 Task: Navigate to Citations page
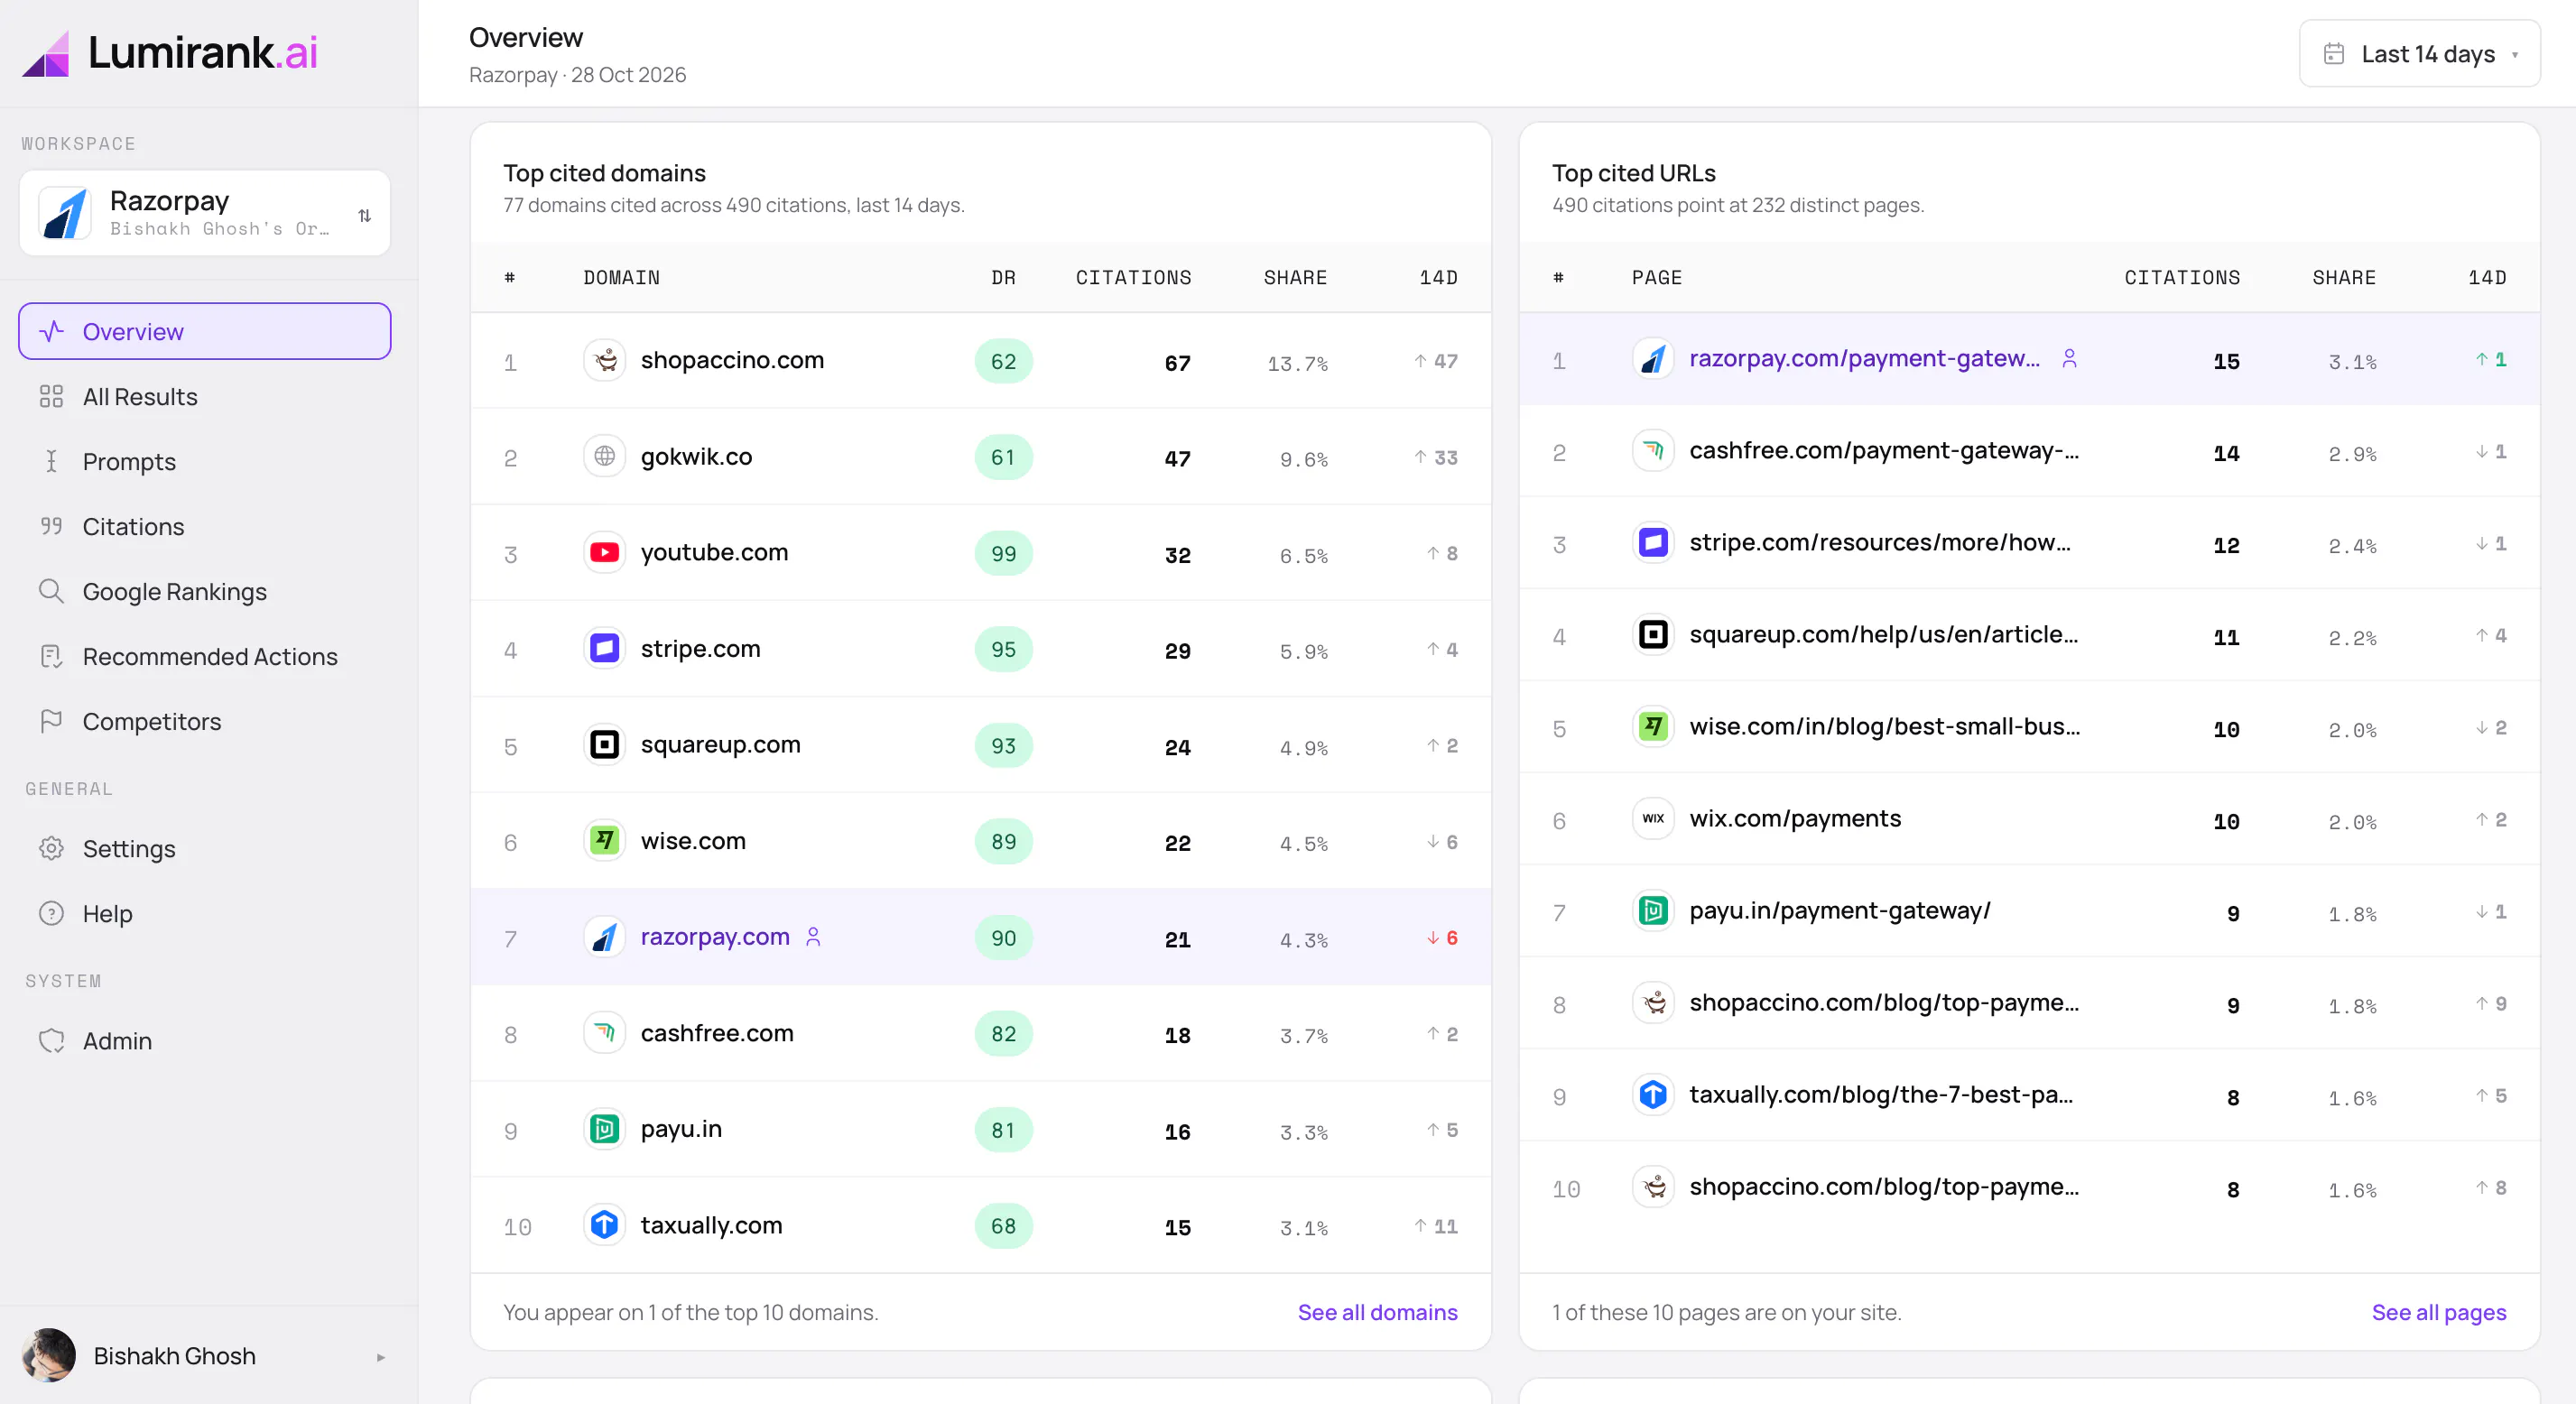point(205,527)
